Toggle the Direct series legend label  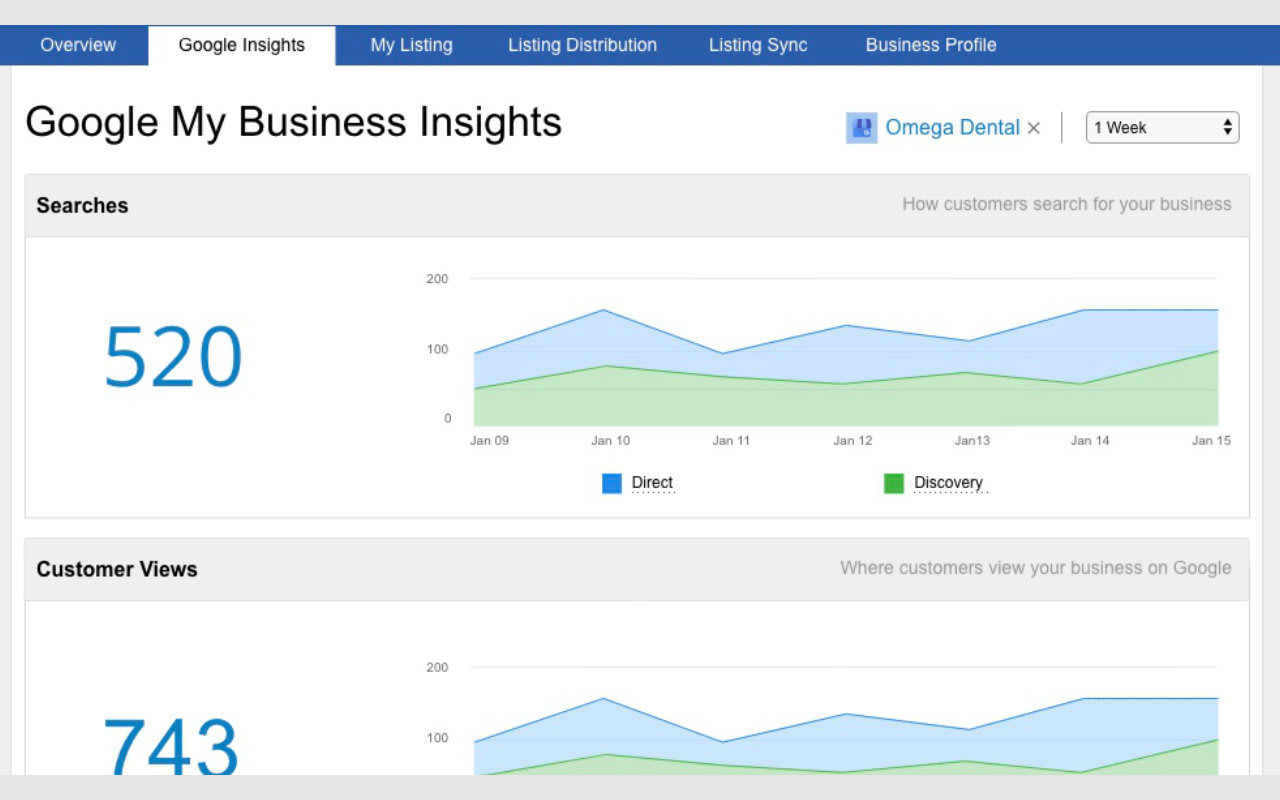coord(652,482)
